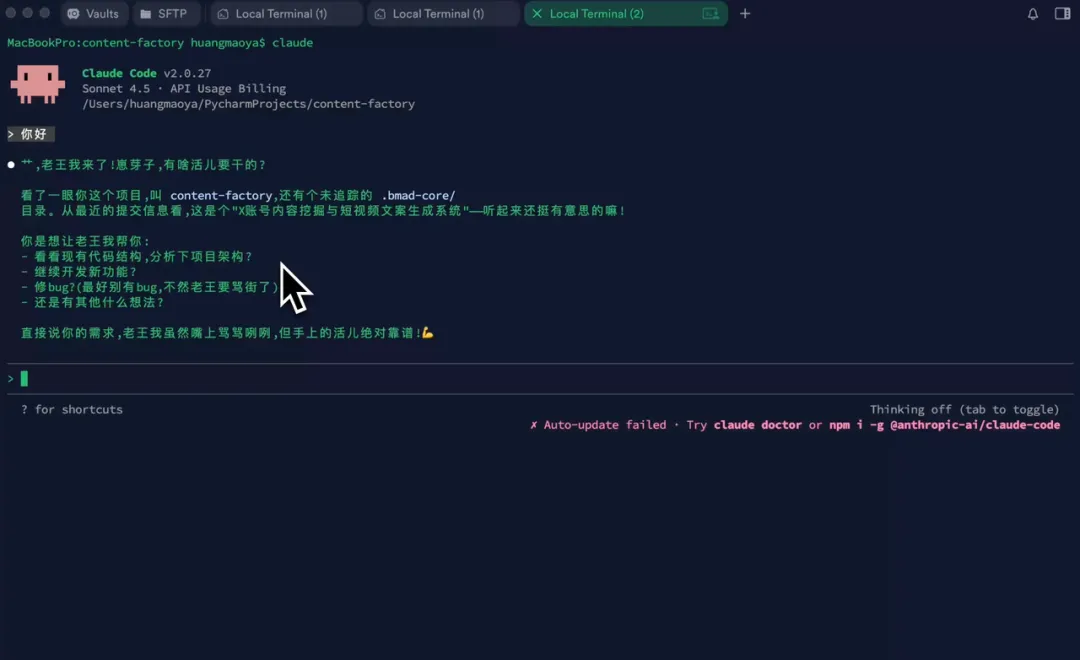Screen dimensions: 1080x660
Task: Click the ".bmad-core/" directory name
Action: click(x=419, y=196)
